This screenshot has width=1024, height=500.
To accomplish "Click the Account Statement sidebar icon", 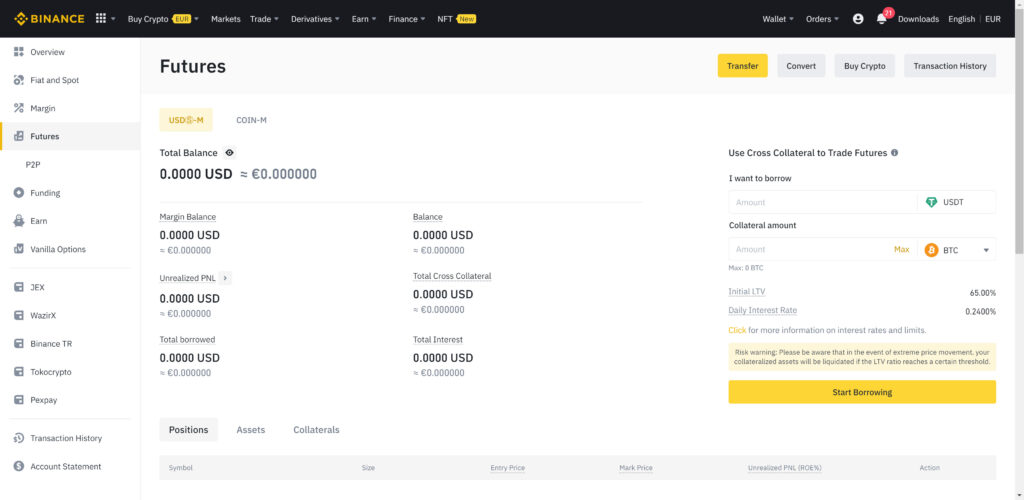I will click(19, 466).
